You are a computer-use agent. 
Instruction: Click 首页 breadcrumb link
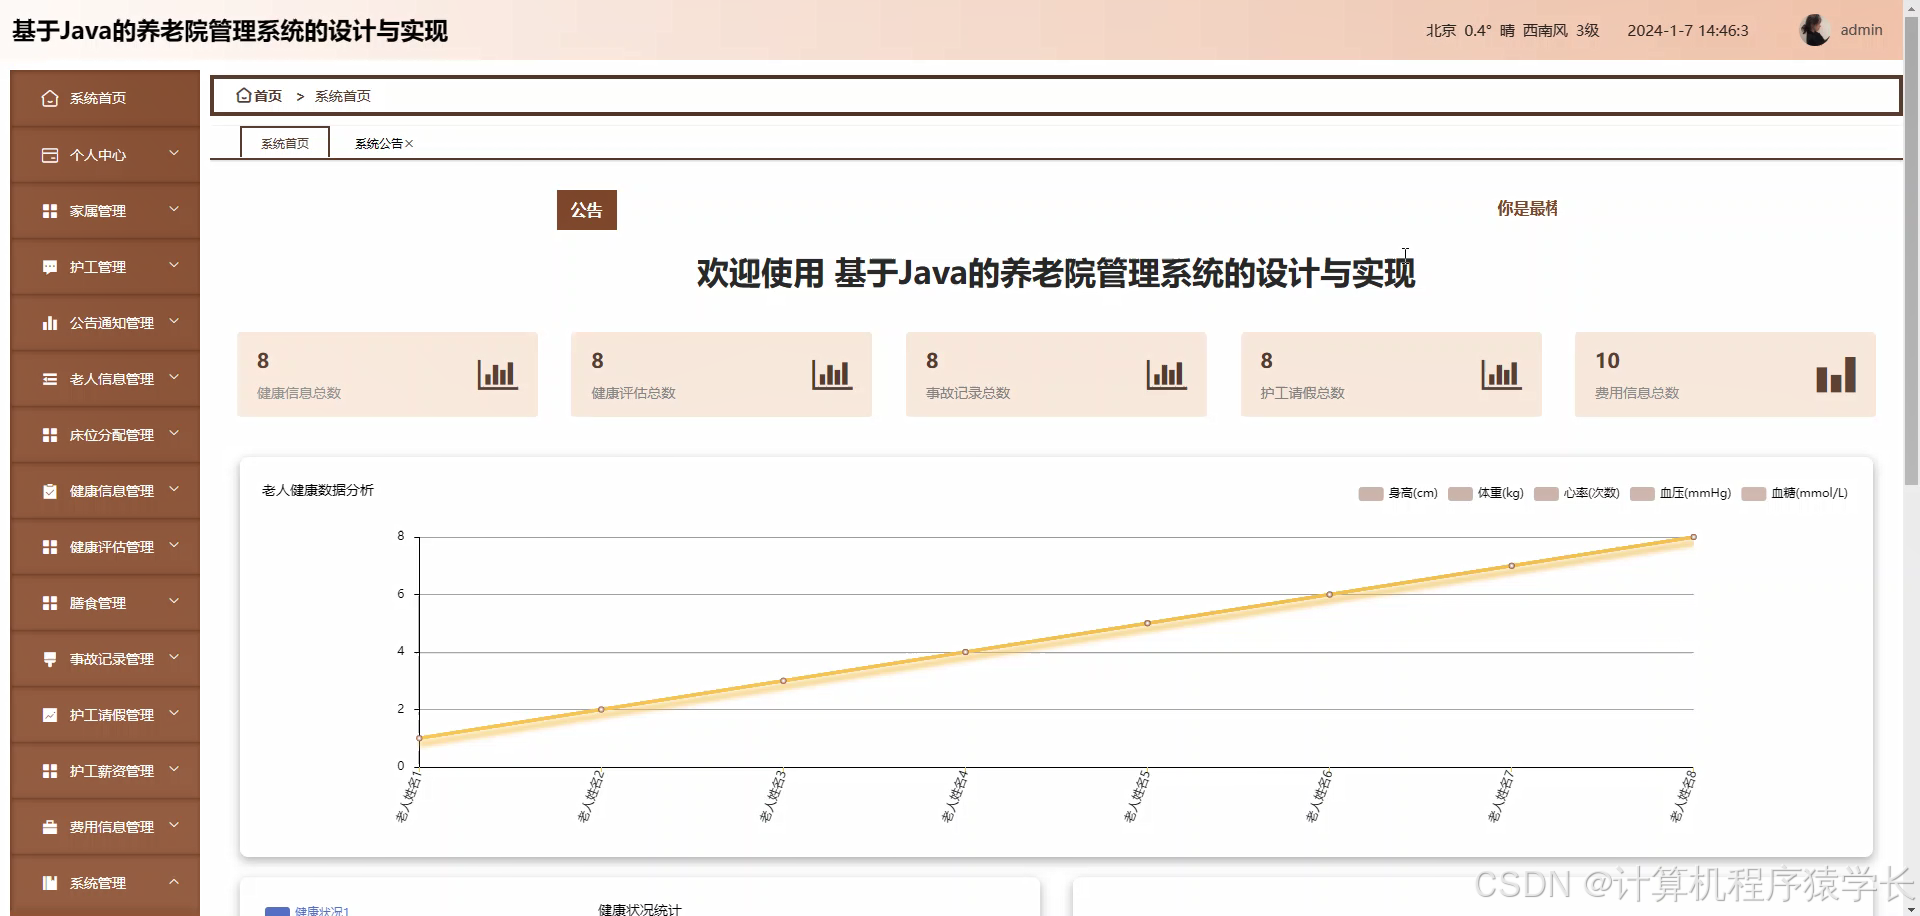[267, 96]
